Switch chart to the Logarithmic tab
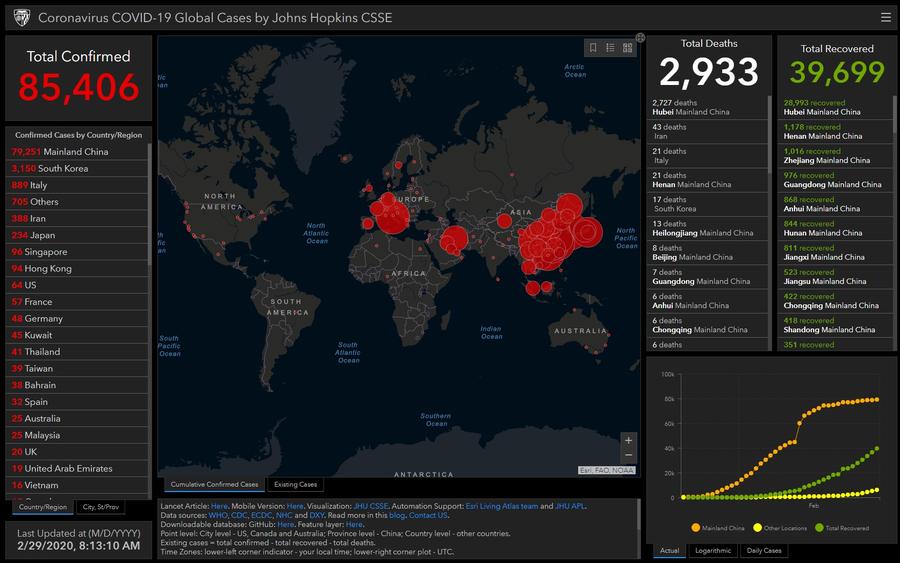This screenshot has height=563, width=900. [x=712, y=550]
